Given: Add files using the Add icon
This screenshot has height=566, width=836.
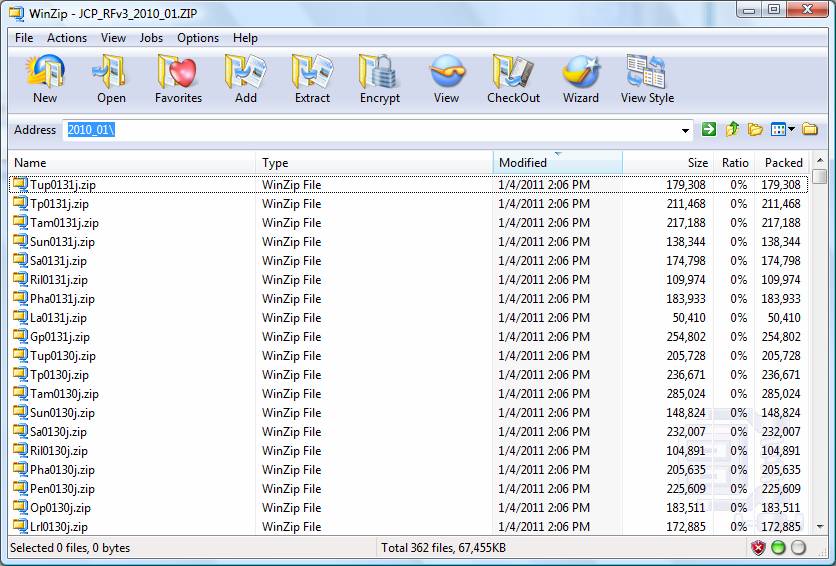Looking at the screenshot, I should point(245,71).
